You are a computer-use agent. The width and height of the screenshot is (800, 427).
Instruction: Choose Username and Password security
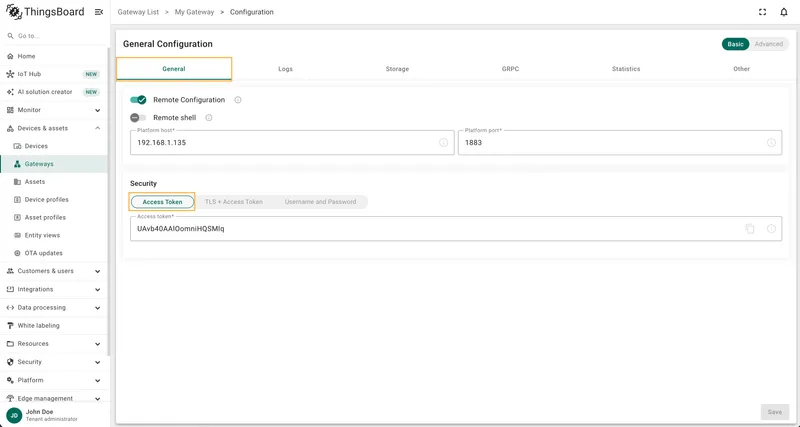320,202
